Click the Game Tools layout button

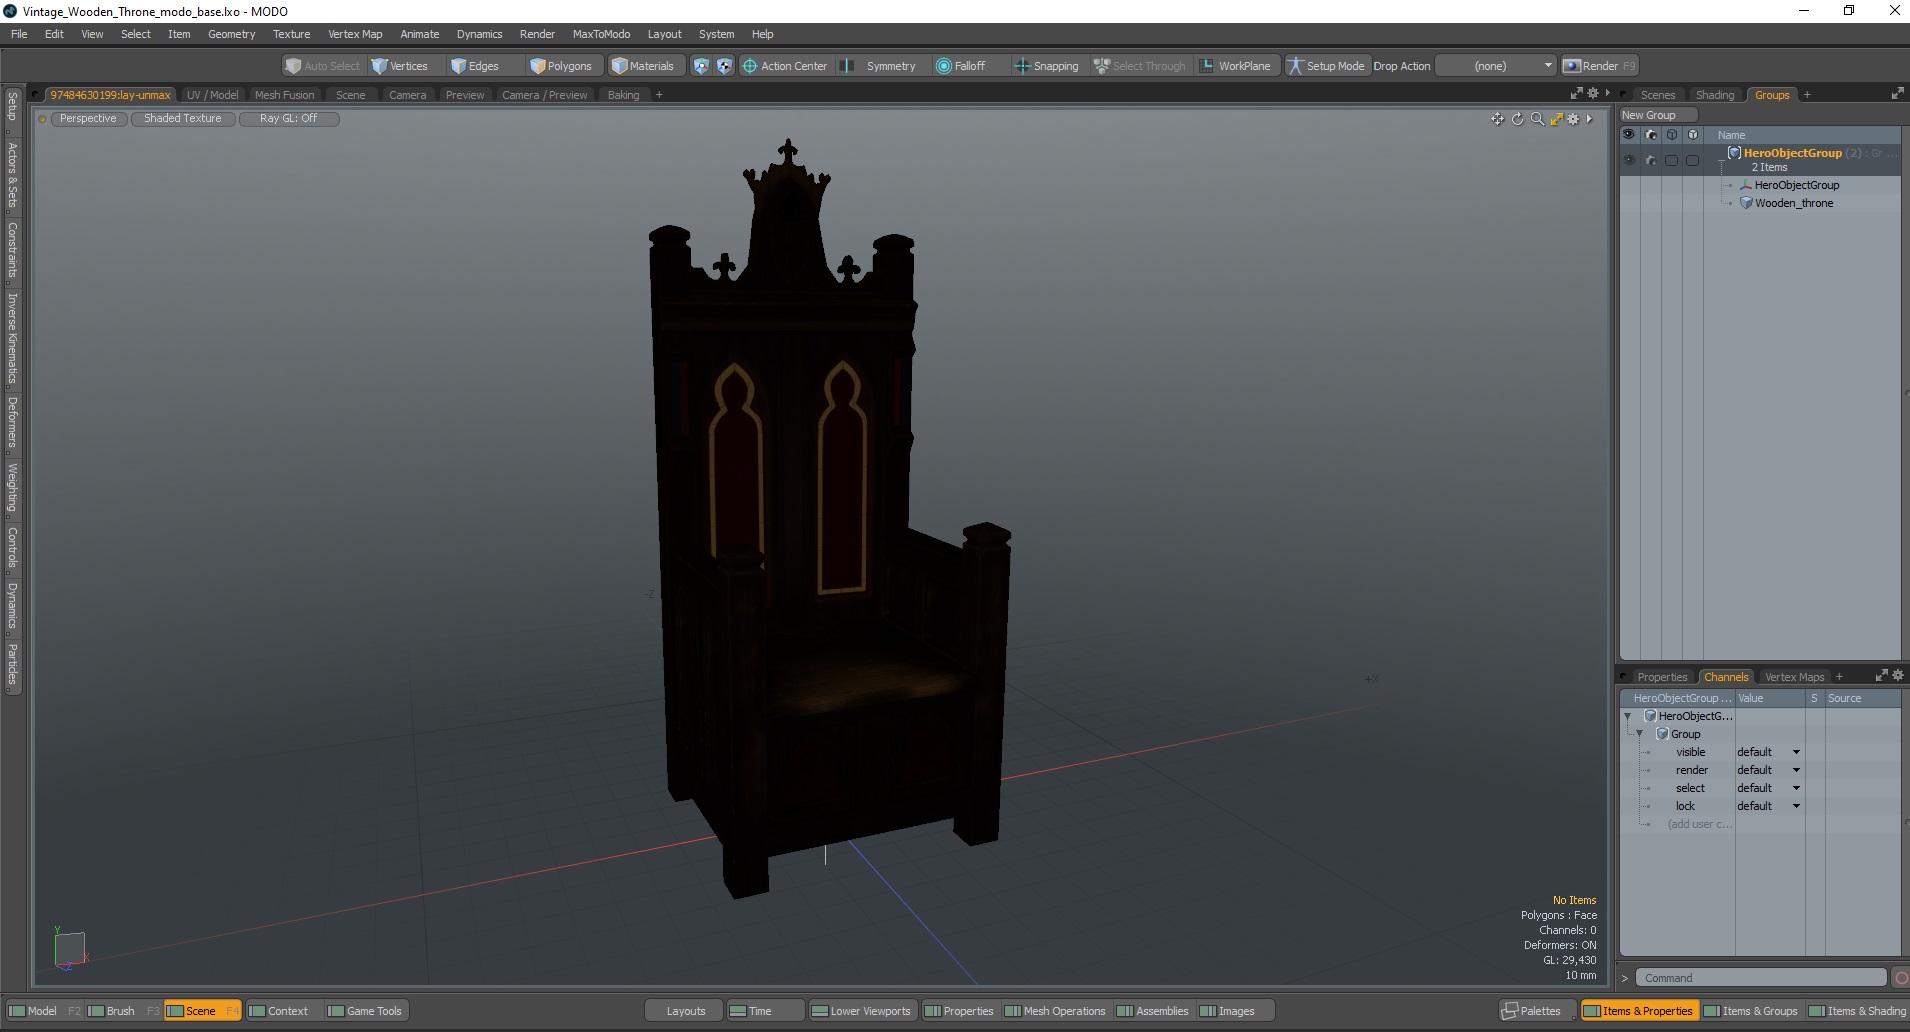(365, 1011)
